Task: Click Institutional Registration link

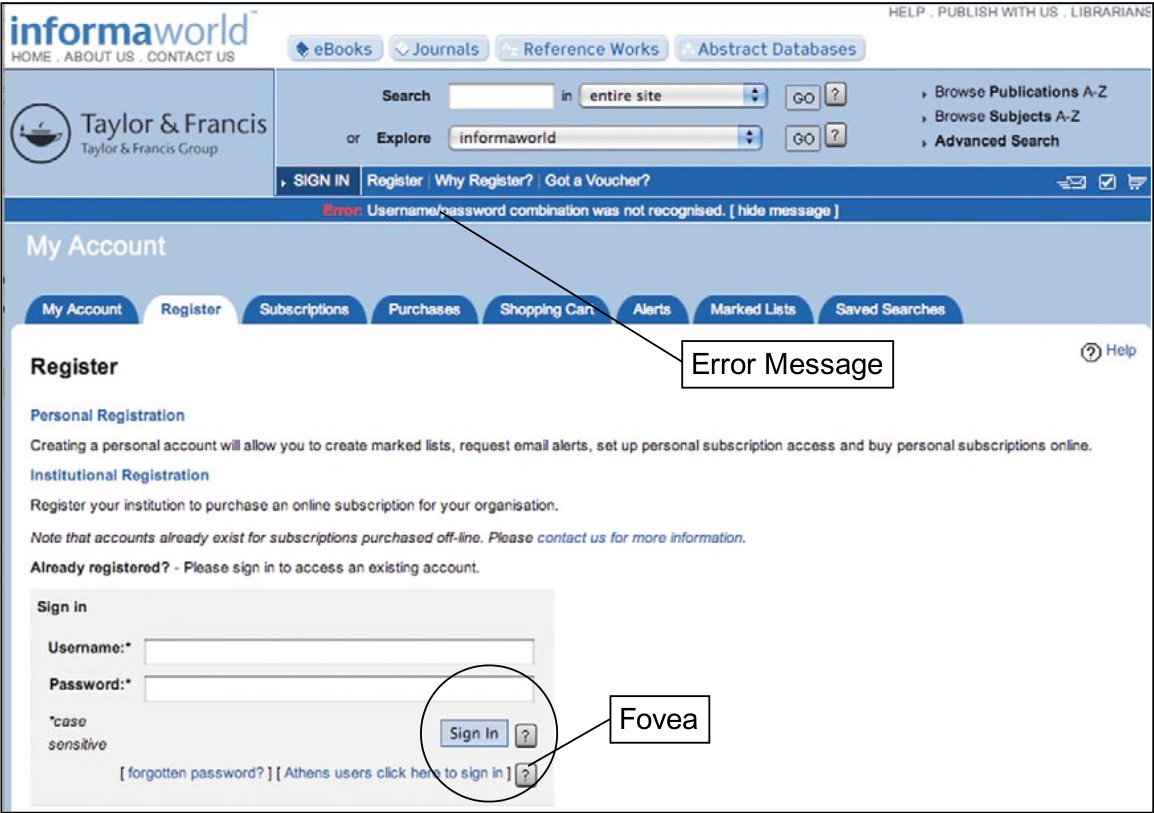Action: 119,475
